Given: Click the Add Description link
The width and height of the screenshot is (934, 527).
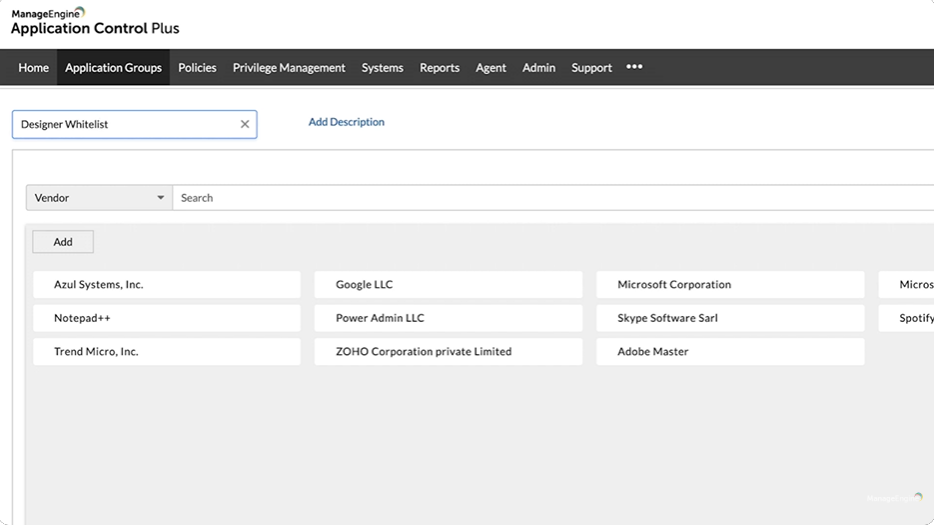Looking at the screenshot, I should pos(346,121).
